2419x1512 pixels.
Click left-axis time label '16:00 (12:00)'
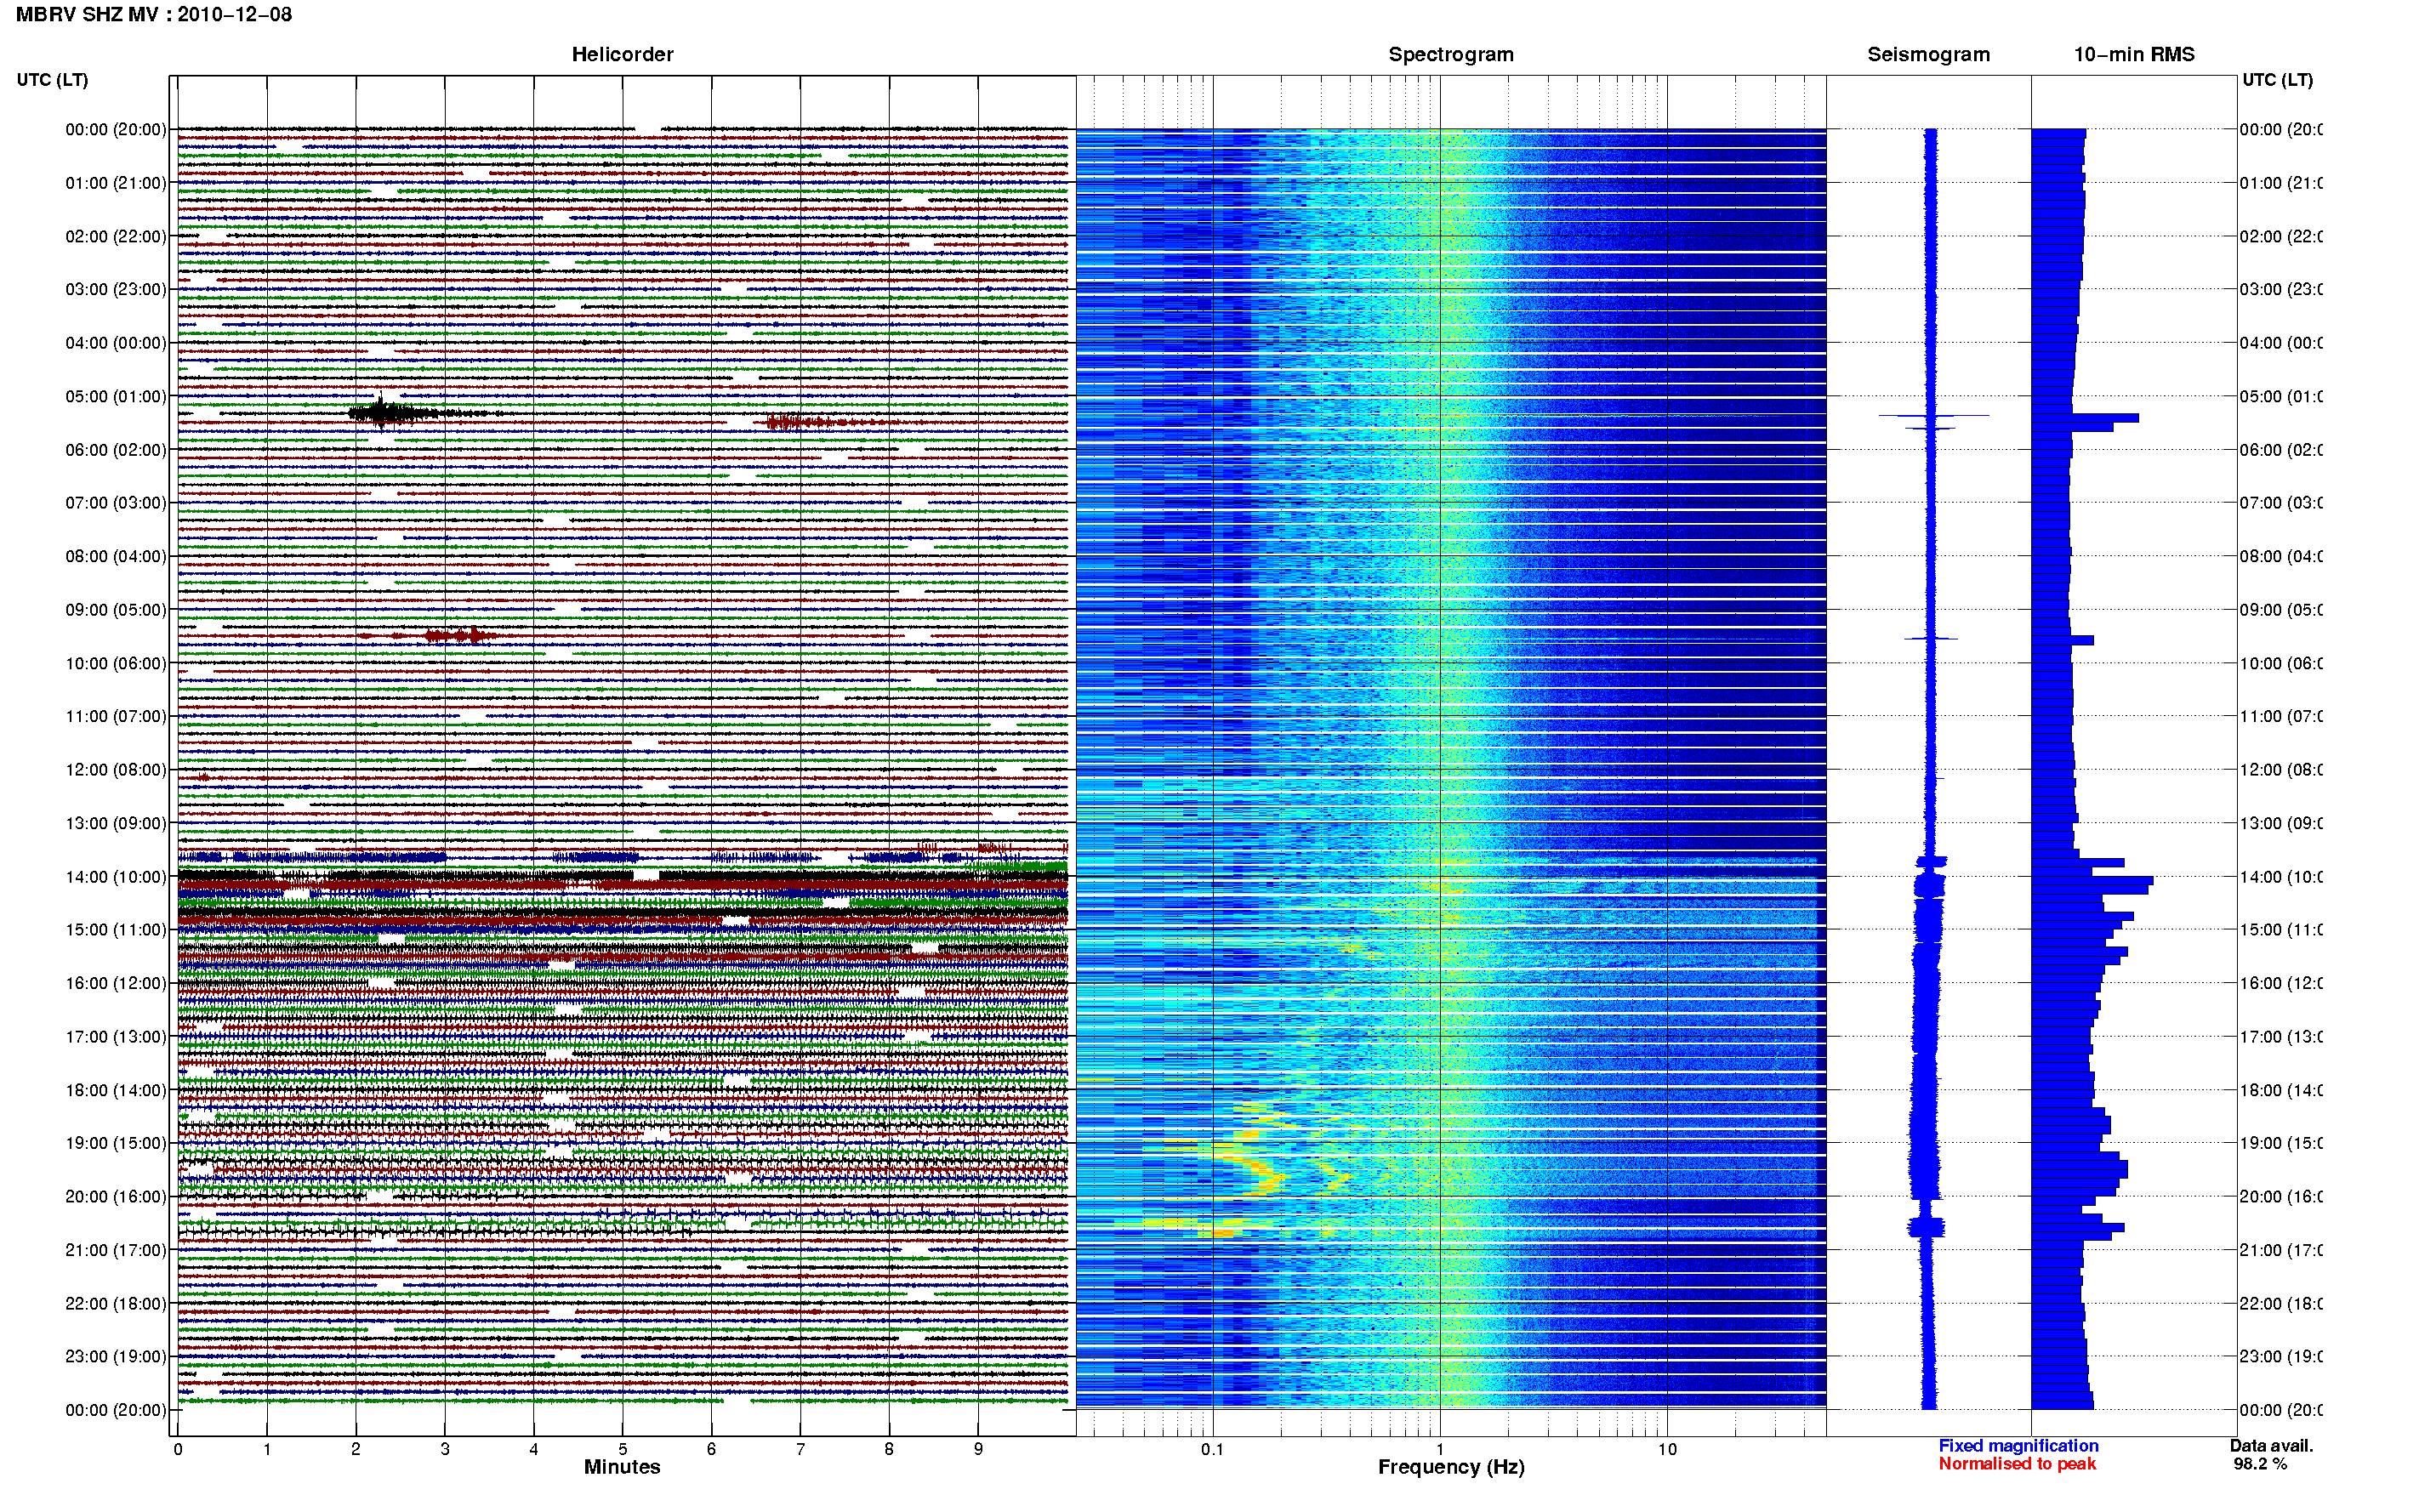116,983
